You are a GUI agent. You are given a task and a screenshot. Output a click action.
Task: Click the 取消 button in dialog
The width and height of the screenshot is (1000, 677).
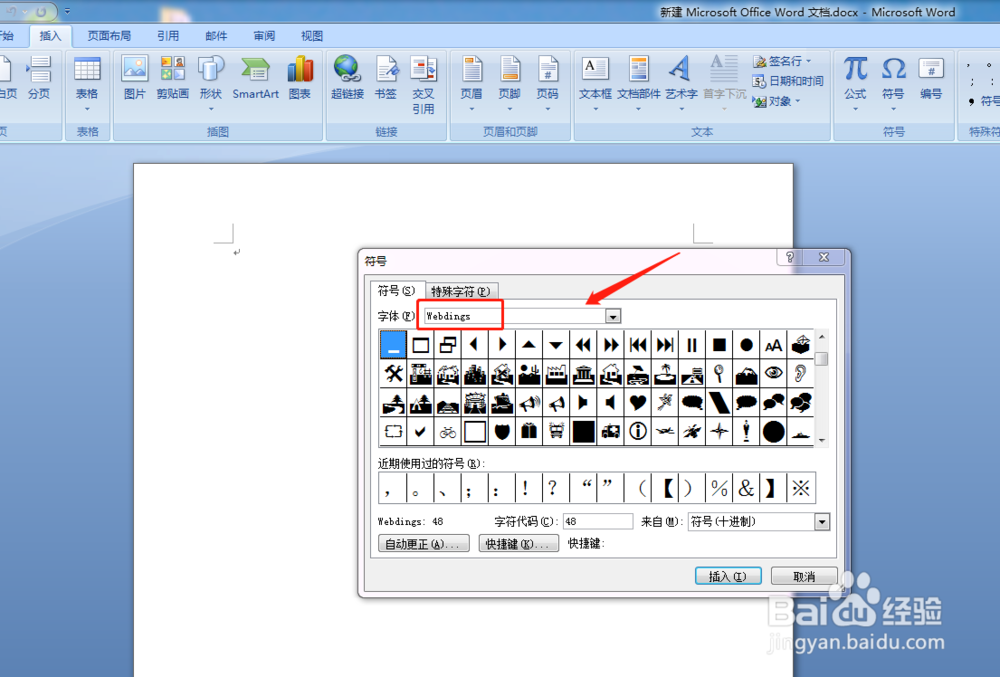coord(804,576)
